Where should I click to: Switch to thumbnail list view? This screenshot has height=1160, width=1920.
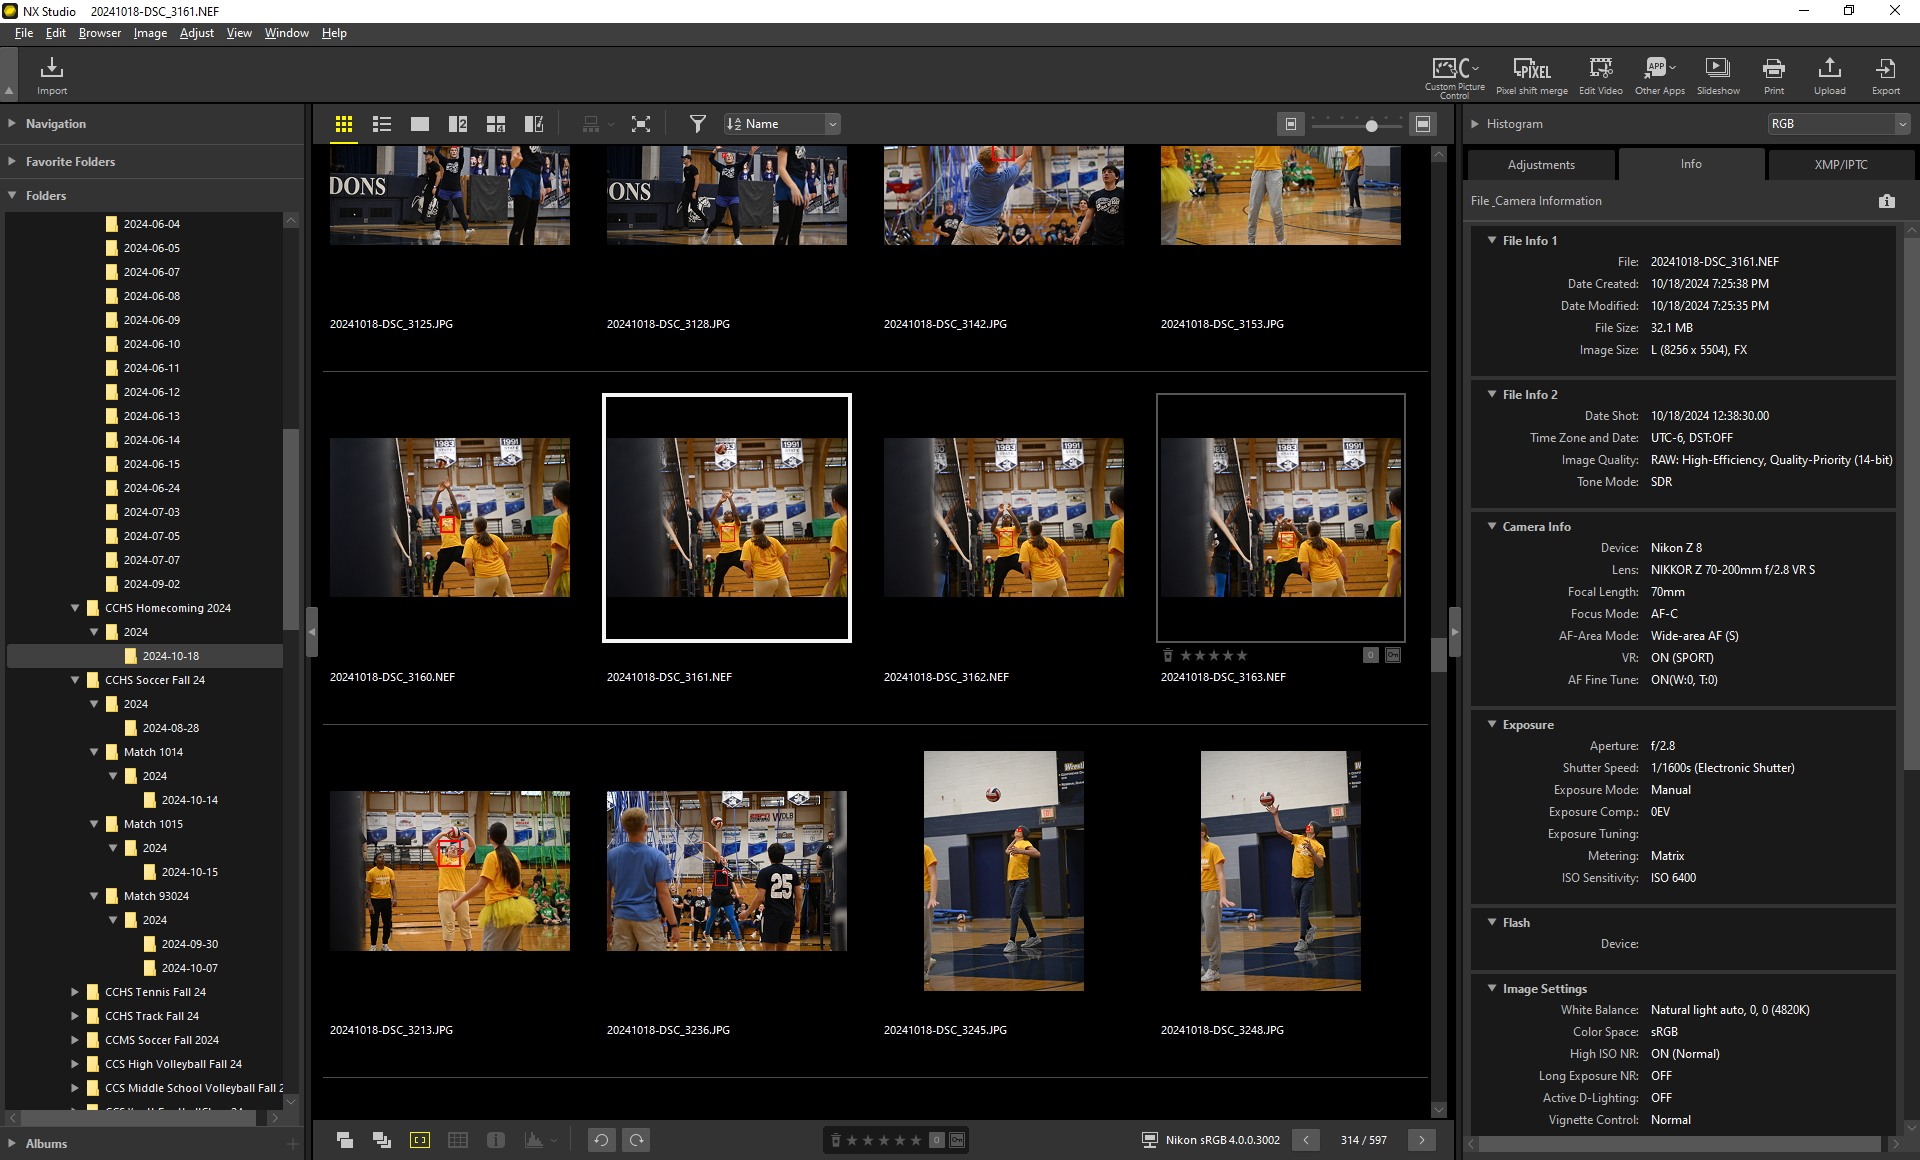pos(382,124)
